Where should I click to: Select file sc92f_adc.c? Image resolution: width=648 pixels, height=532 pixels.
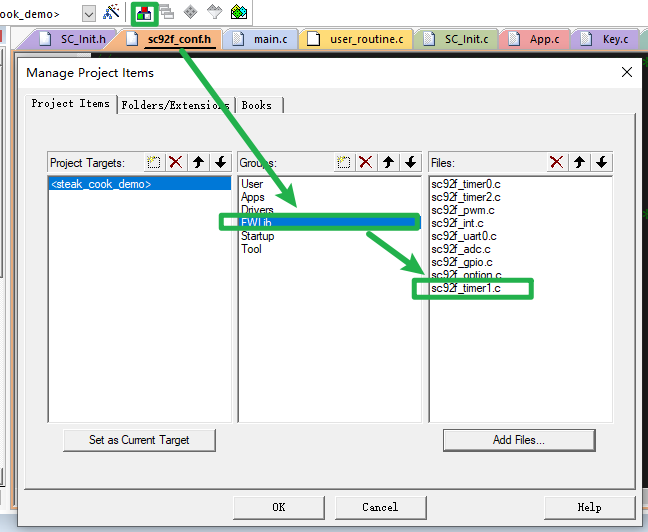[x=461, y=249]
